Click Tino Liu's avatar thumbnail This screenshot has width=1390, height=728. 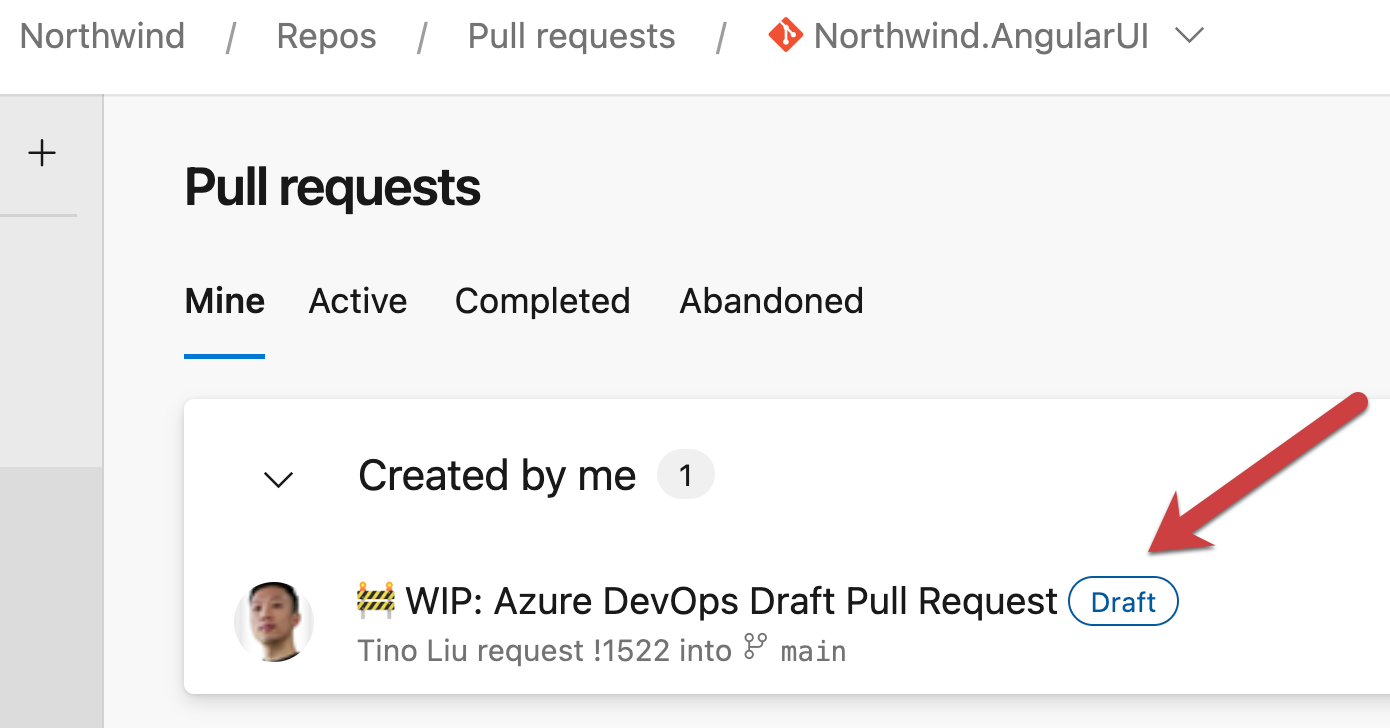274,622
